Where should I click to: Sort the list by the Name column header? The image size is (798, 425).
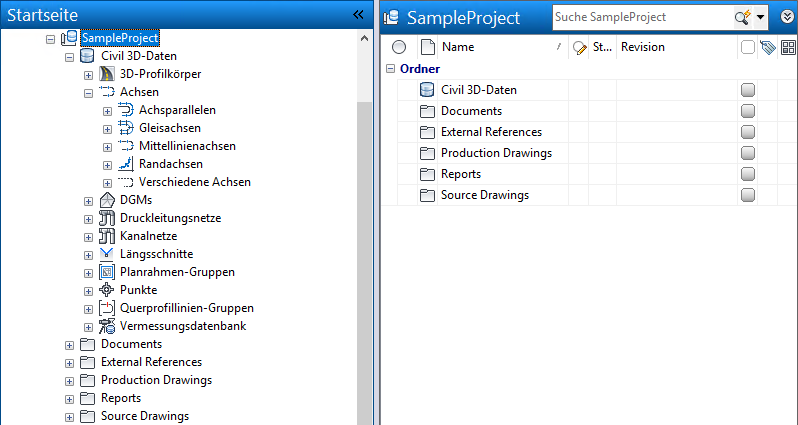(458, 47)
